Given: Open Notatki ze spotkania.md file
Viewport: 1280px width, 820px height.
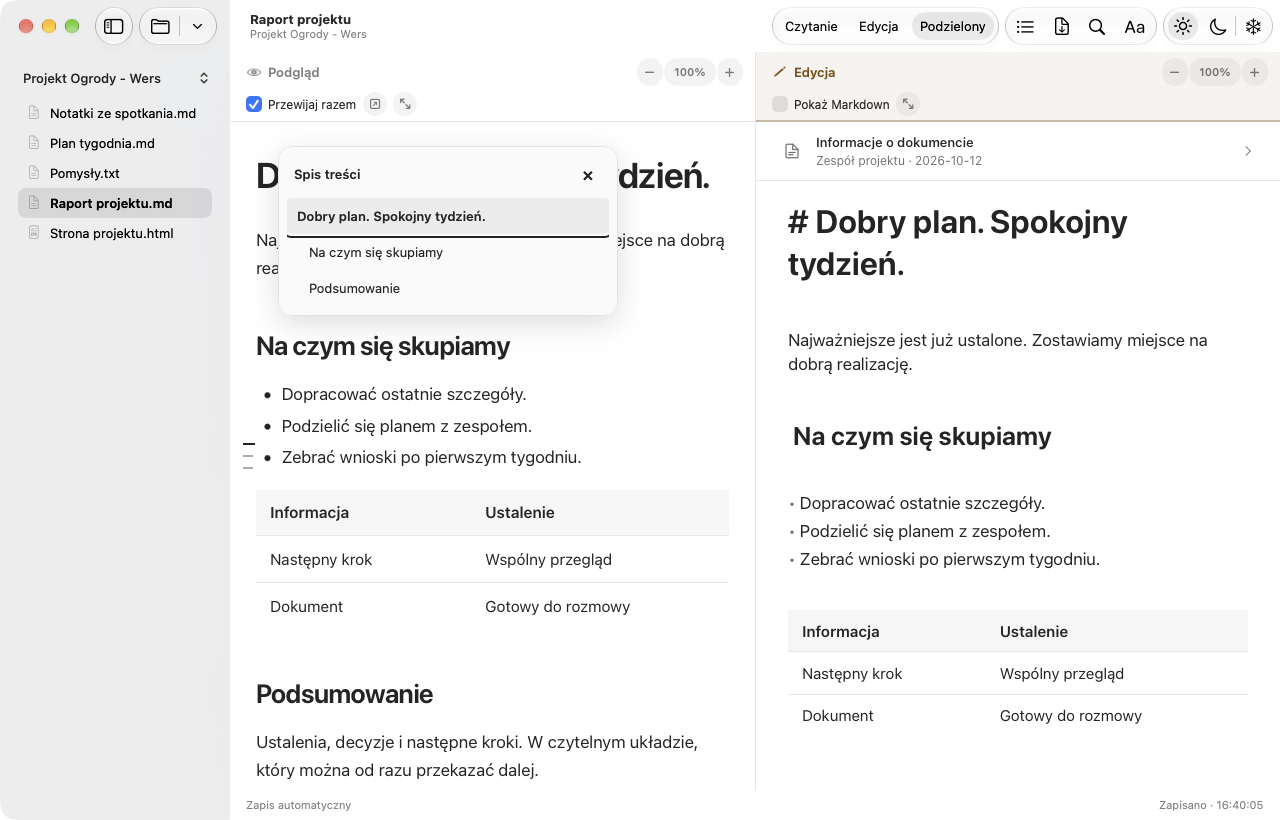Looking at the screenshot, I should click(115, 113).
